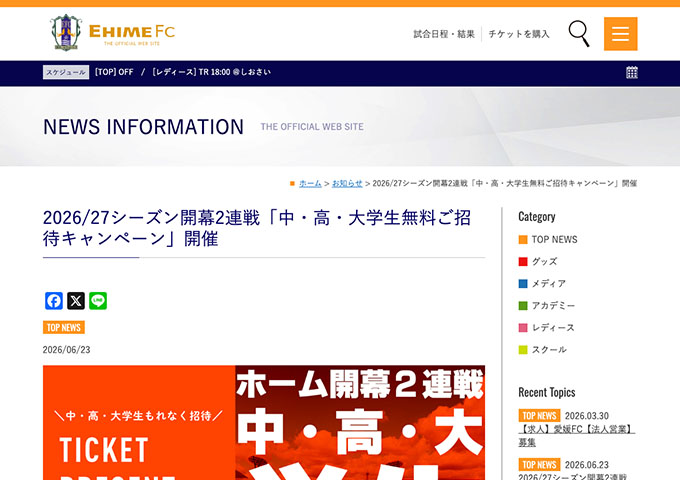Select メディア category in sidebar
Viewport: 680px width, 480px height.
click(x=549, y=284)
